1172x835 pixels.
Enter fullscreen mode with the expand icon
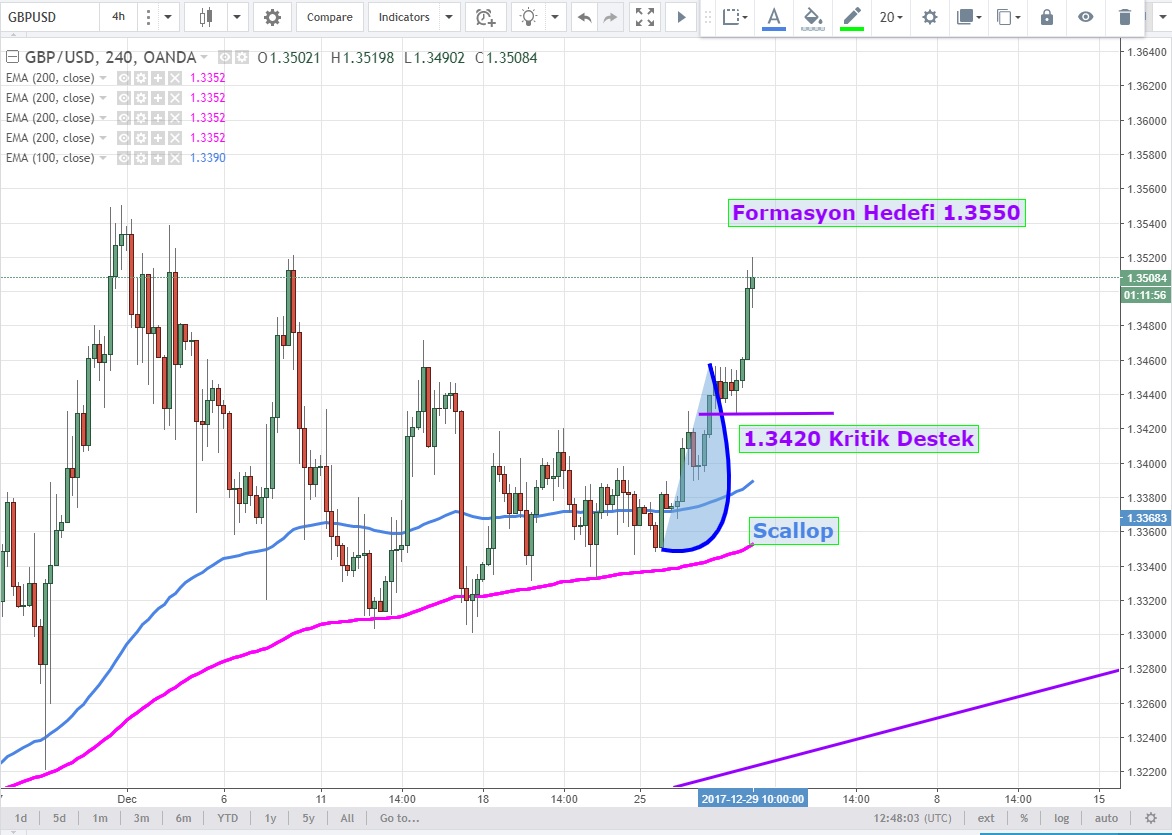click(646, 17)
